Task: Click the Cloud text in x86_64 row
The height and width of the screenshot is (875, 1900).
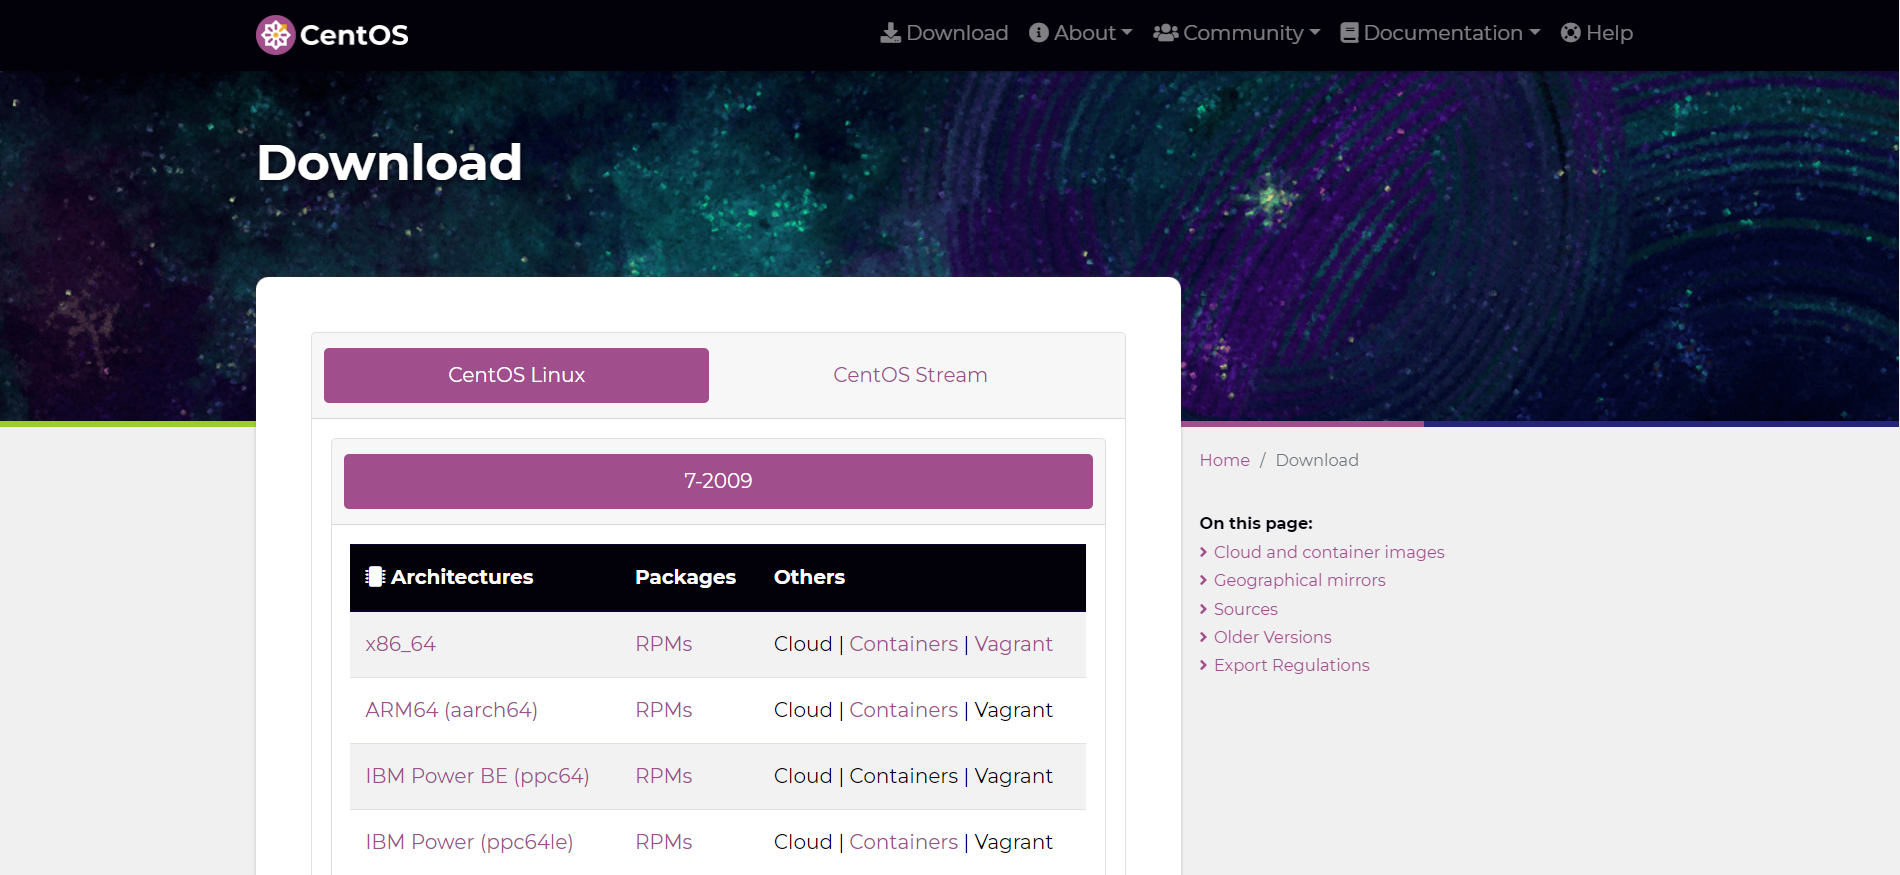Action: 803,644
